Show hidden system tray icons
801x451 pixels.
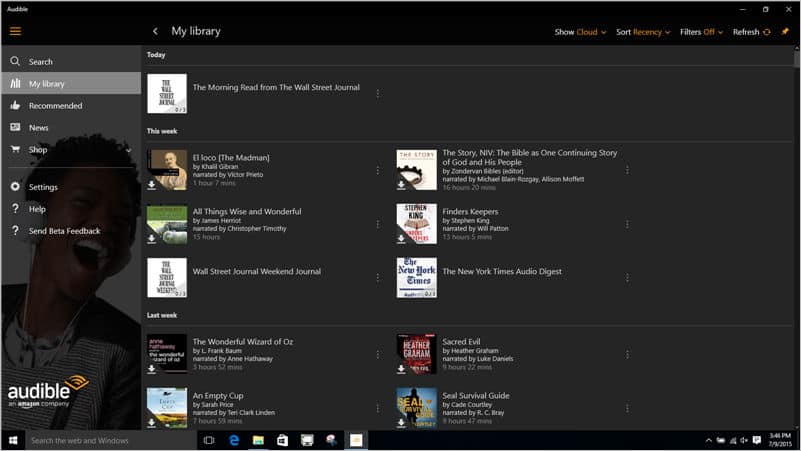tap(709, 440)
